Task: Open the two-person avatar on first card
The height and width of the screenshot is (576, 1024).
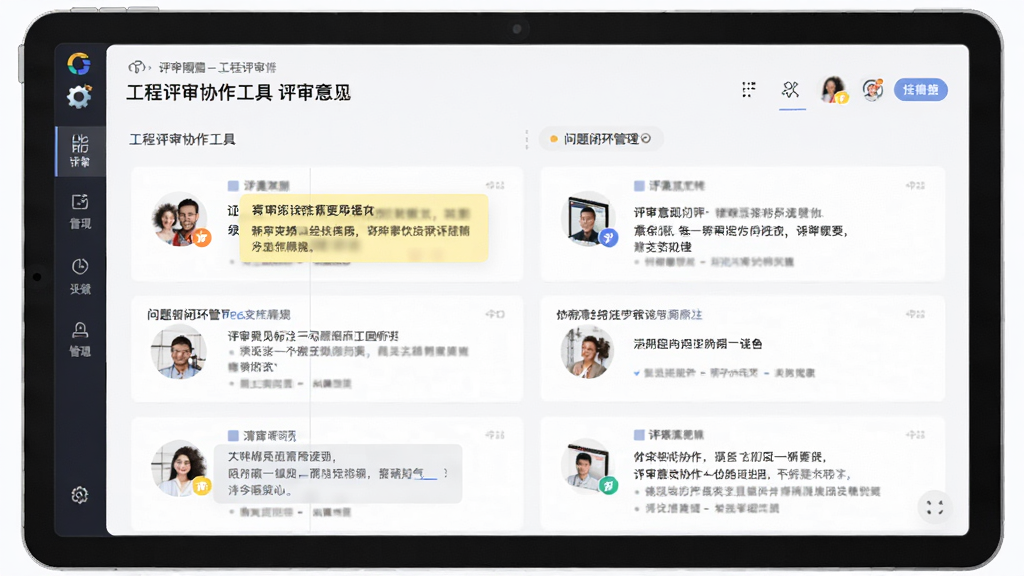Action: [178, 219]
